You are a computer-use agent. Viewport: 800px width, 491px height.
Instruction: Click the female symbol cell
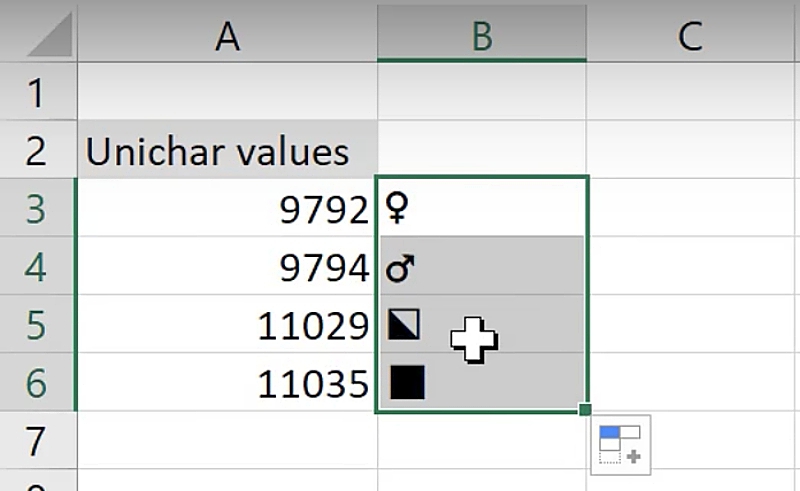pyautogui.click(x=482, y=209)
